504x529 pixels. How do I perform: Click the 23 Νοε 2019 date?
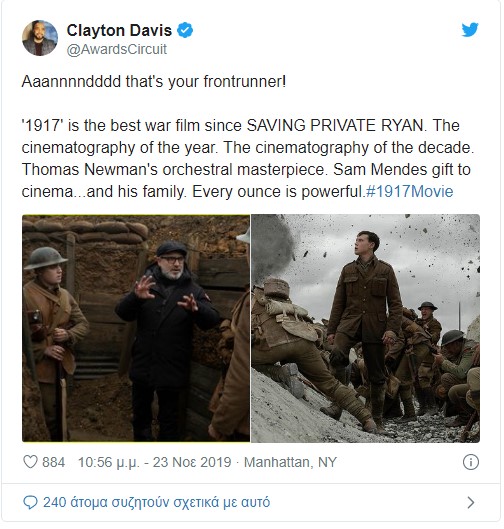(192, 462)
